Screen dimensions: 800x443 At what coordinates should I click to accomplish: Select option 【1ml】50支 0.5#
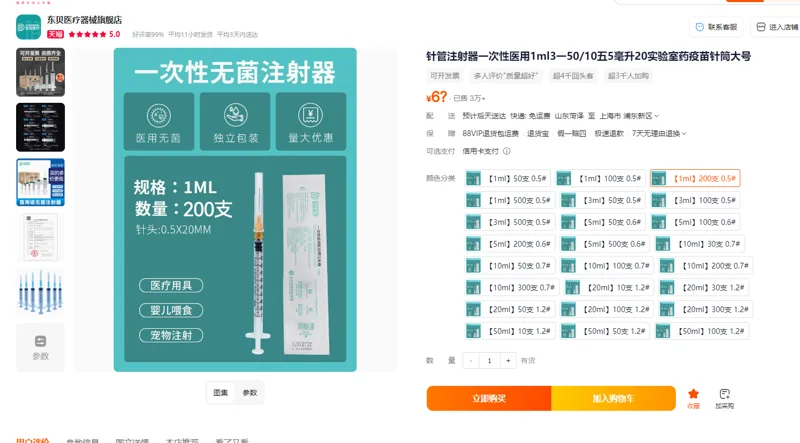[508, 179]
